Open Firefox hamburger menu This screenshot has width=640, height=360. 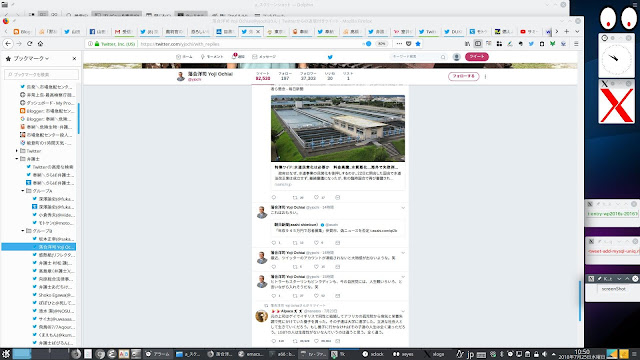[576, 44]
